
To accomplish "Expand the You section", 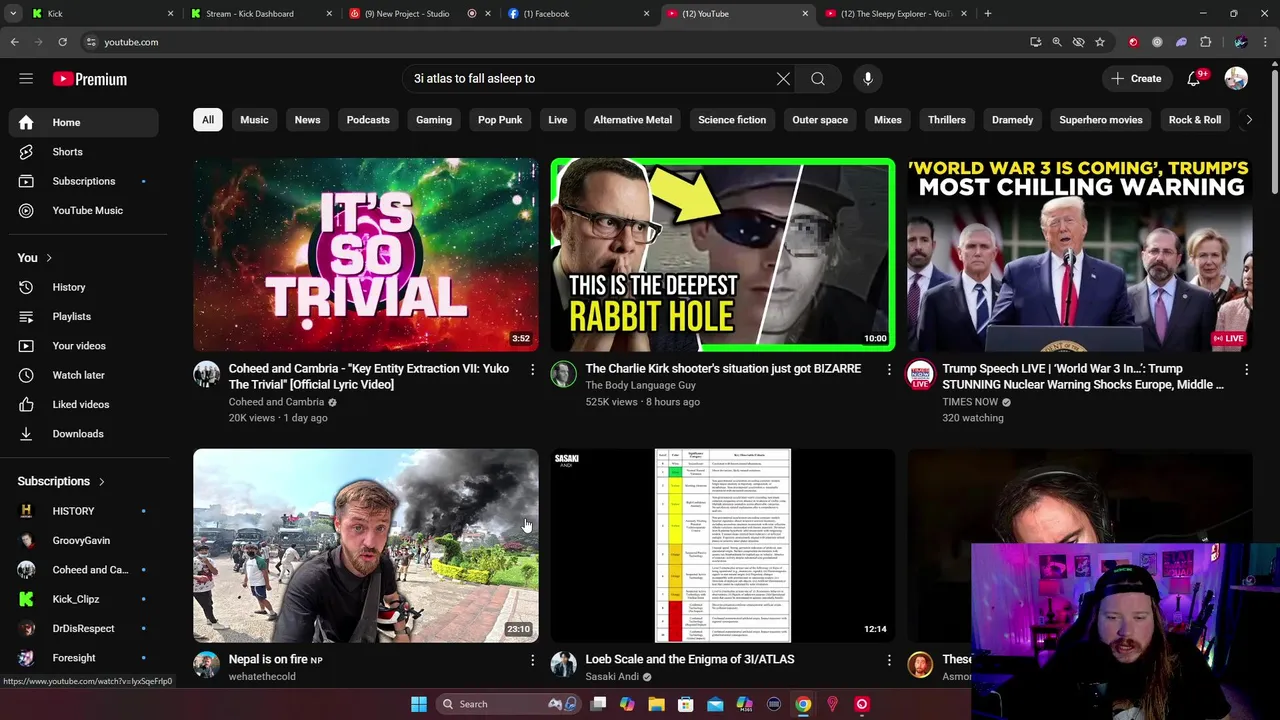I will pos(35,258).
